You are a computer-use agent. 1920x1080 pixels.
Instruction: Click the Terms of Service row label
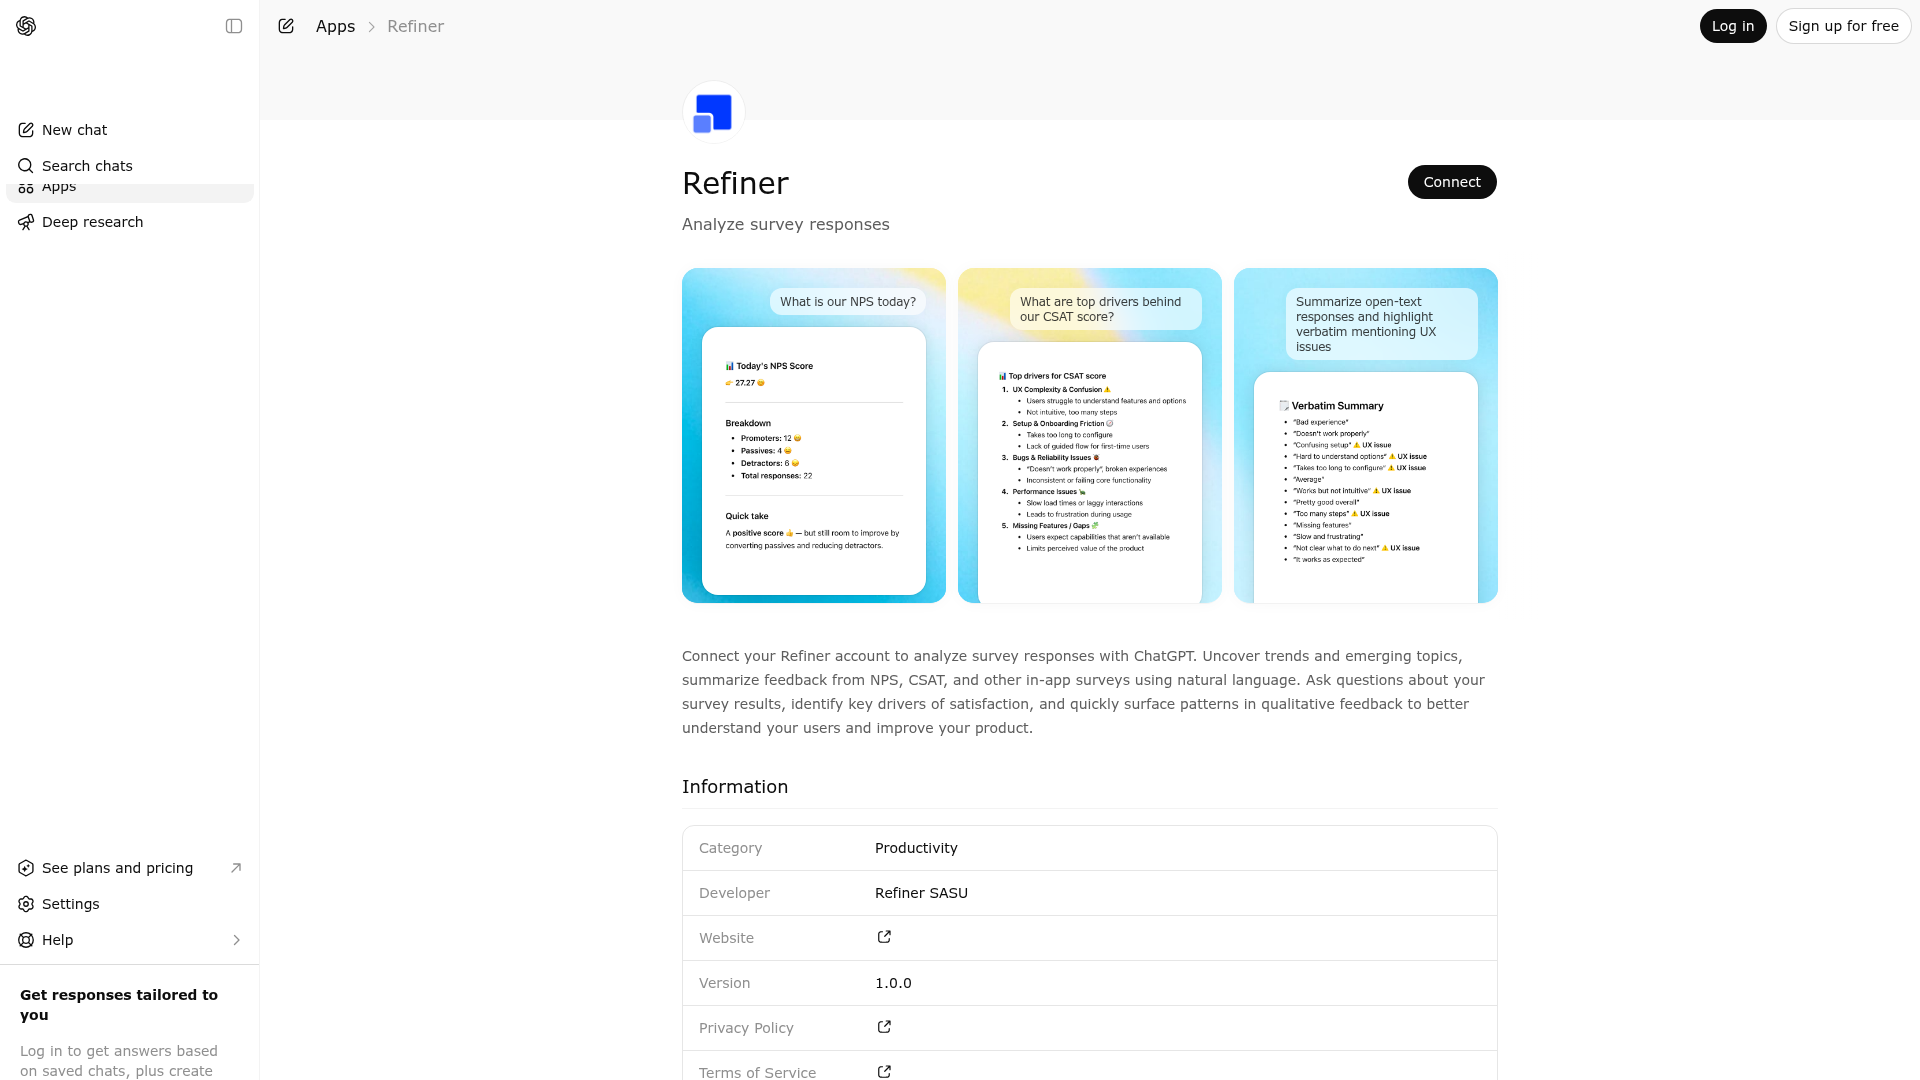point(757,1072)
